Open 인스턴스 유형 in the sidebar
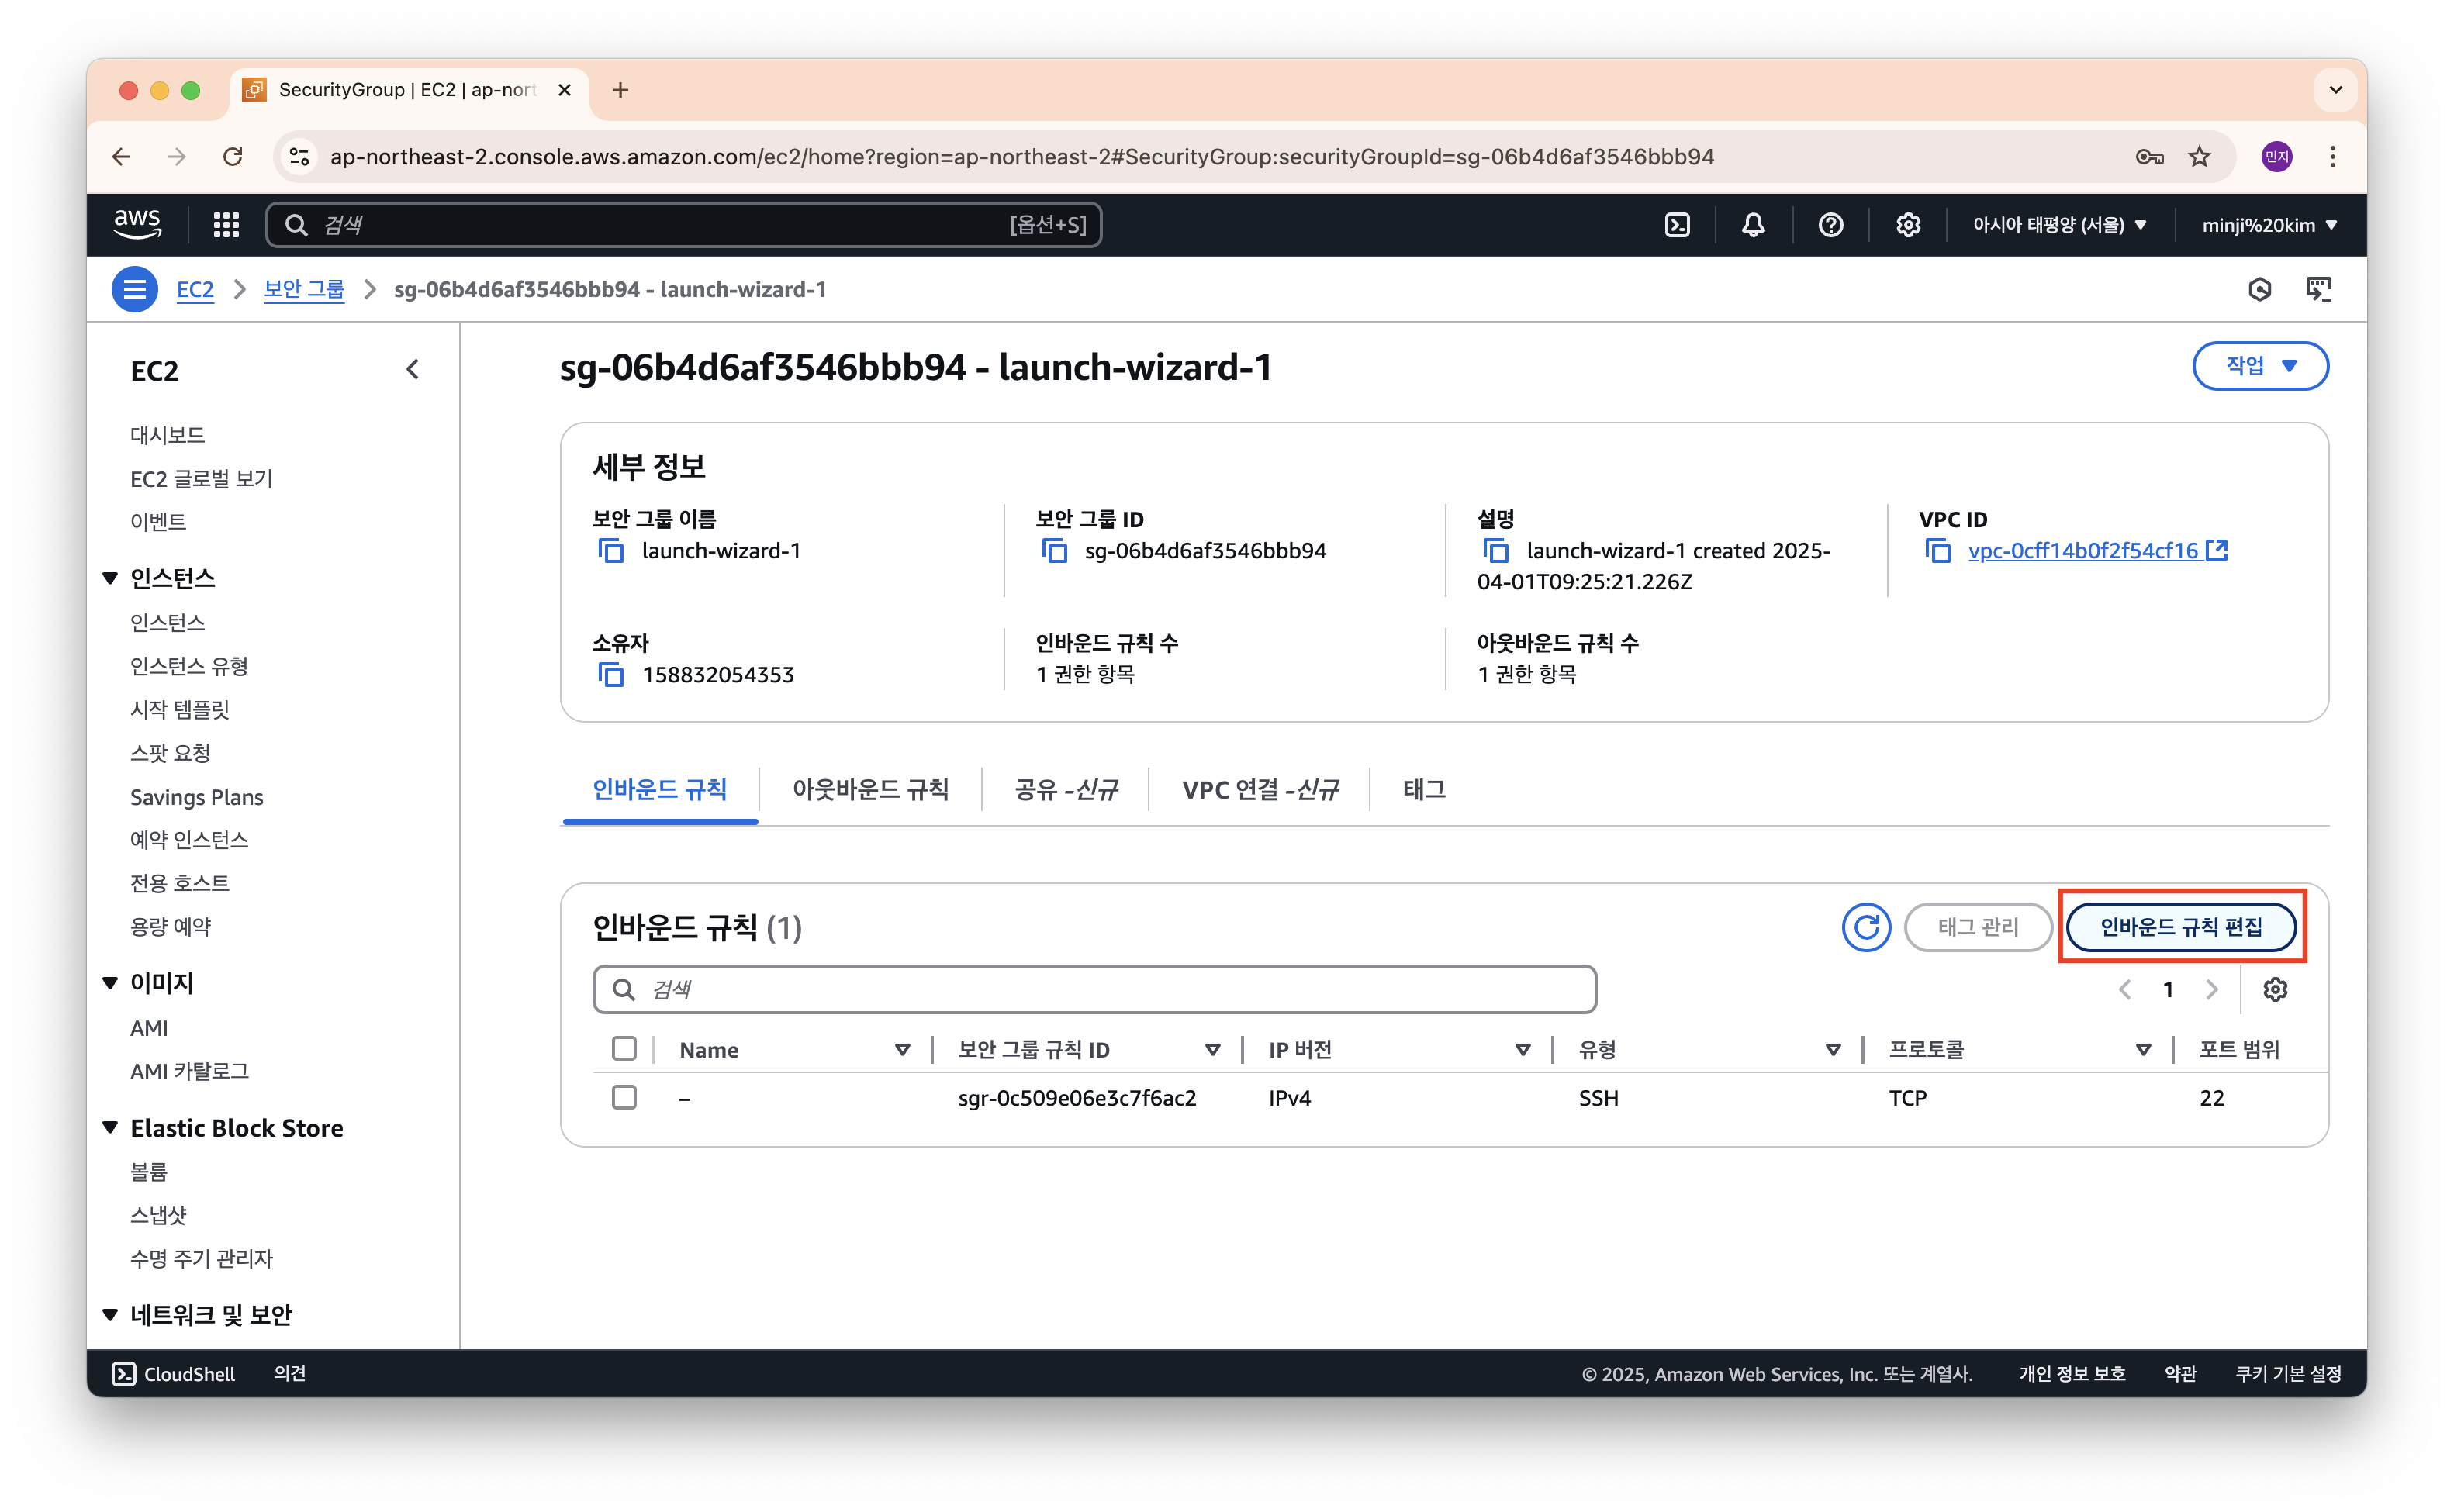This screenshot has width=2454, height=1512. (189, 666)
